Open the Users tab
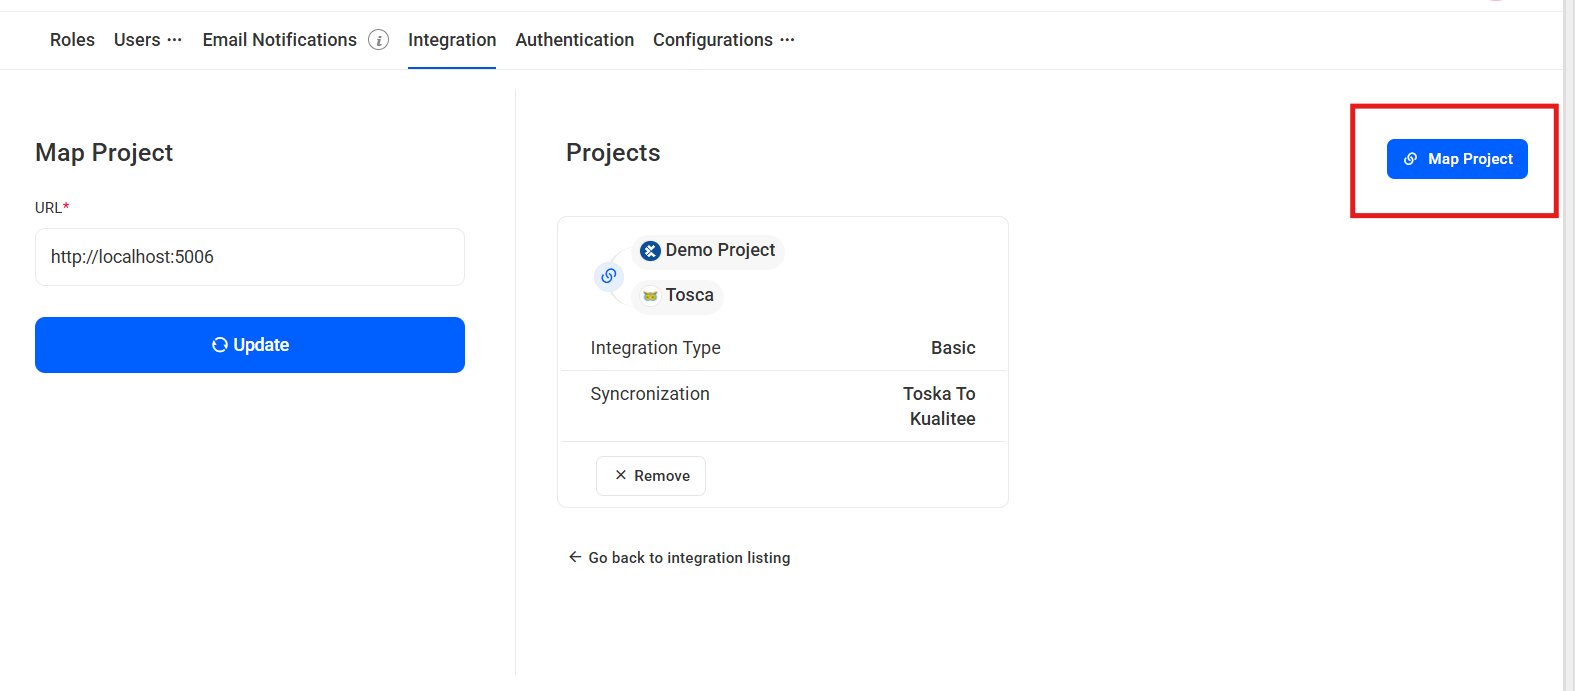 tap(137, 40)
